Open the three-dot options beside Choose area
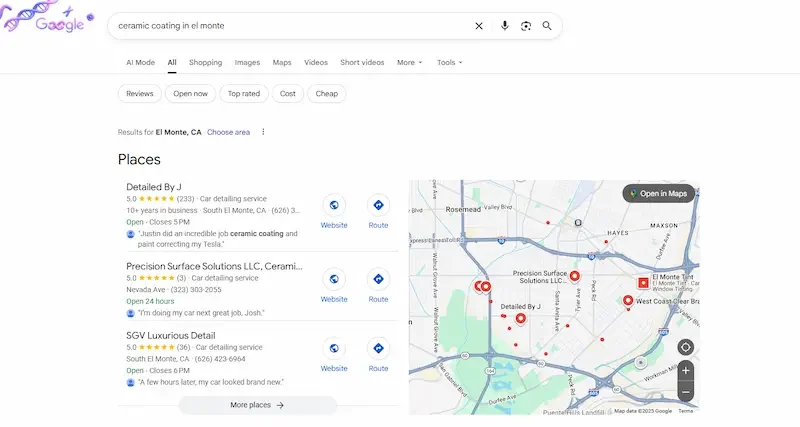The height and width of the screenshot is (427, 800). 263,132
